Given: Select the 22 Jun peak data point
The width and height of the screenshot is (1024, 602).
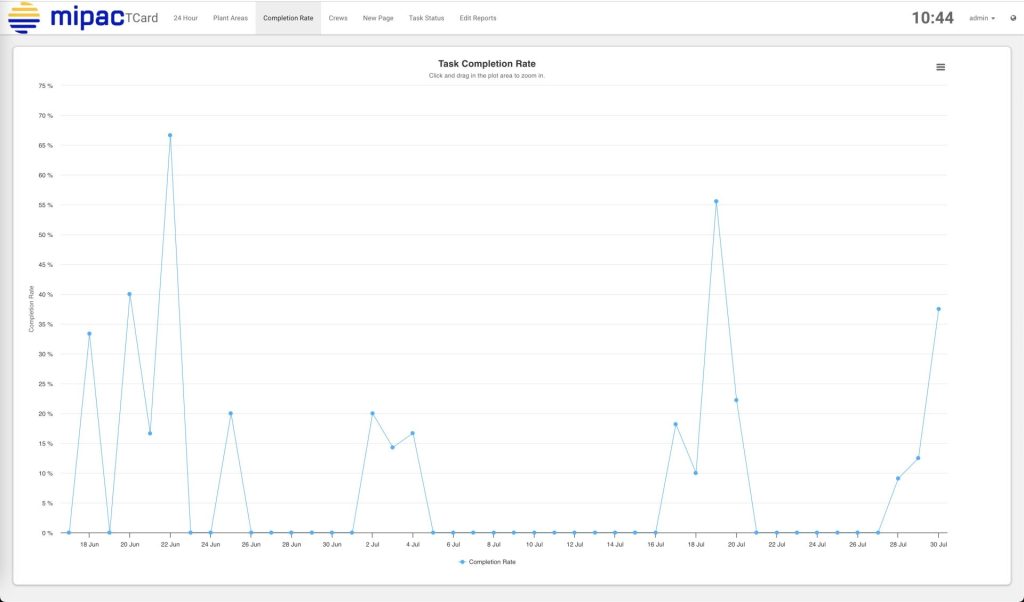Looking at the screenshot, I should [x=170, y=135].
